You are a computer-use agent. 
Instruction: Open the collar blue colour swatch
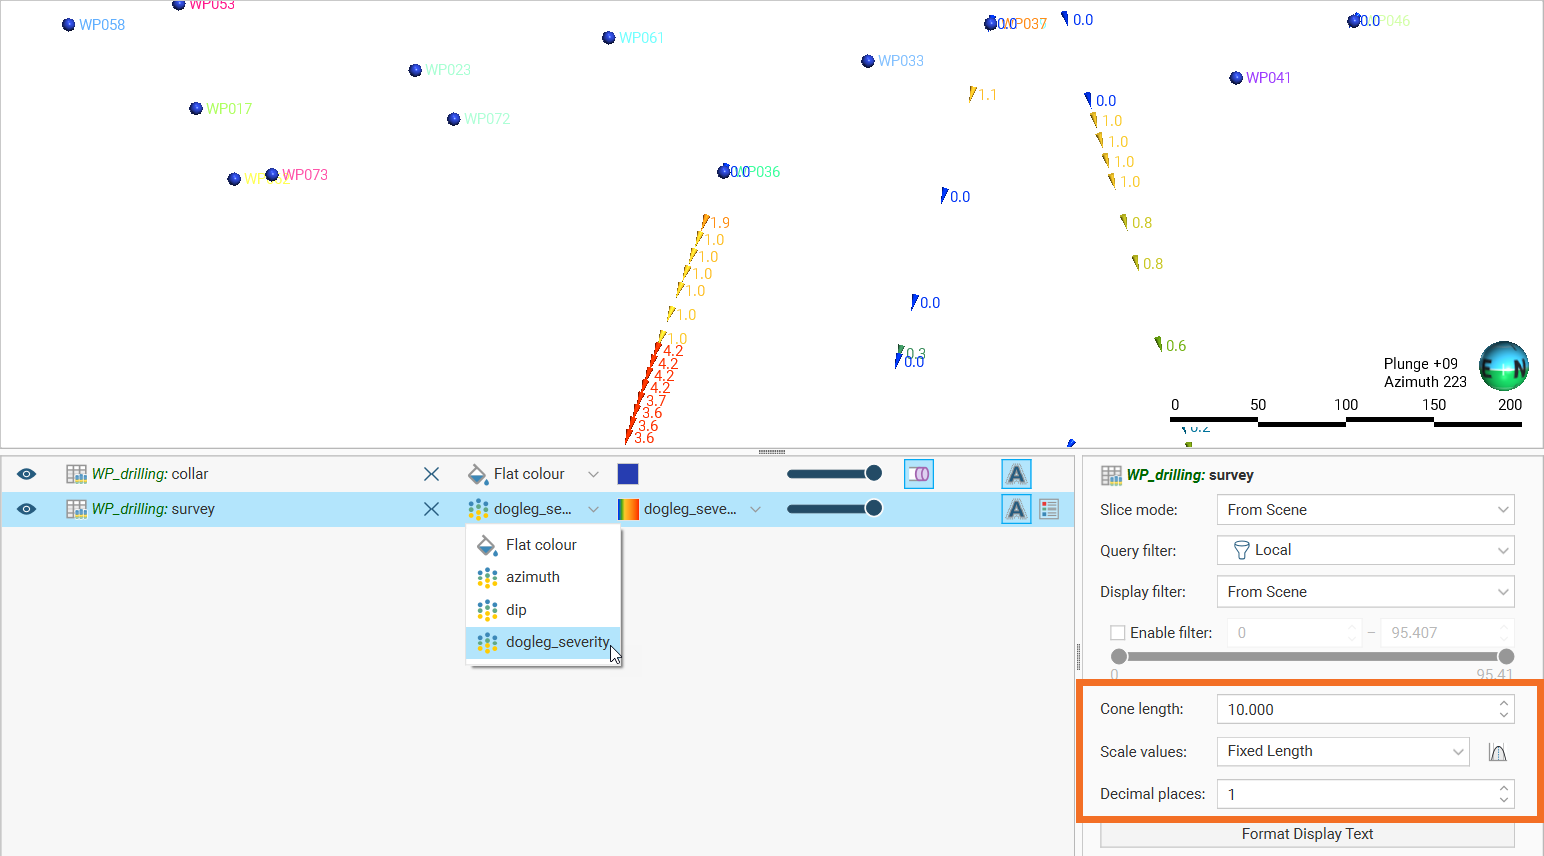[x=628, y=474]
